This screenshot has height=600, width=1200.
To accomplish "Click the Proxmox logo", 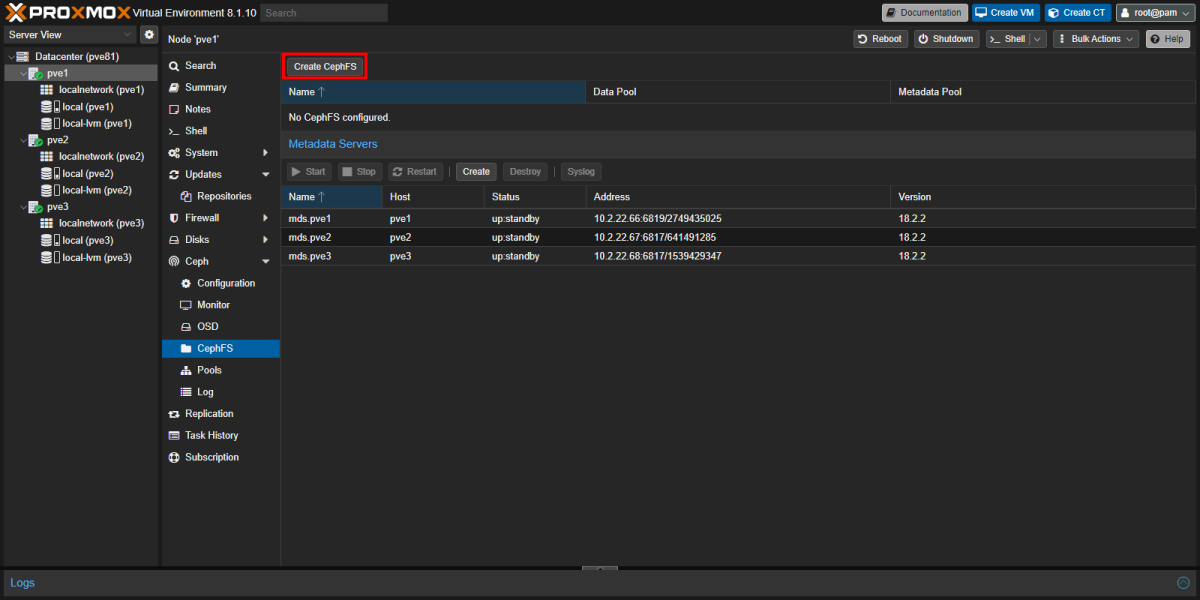I will coord(67,12).
